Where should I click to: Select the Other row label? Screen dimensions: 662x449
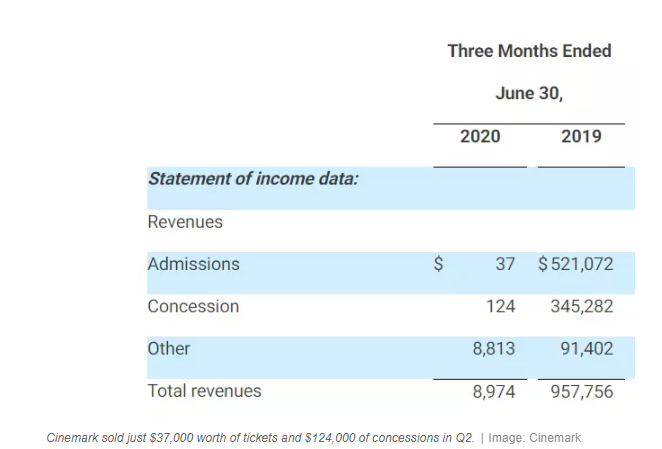point(169,349)
